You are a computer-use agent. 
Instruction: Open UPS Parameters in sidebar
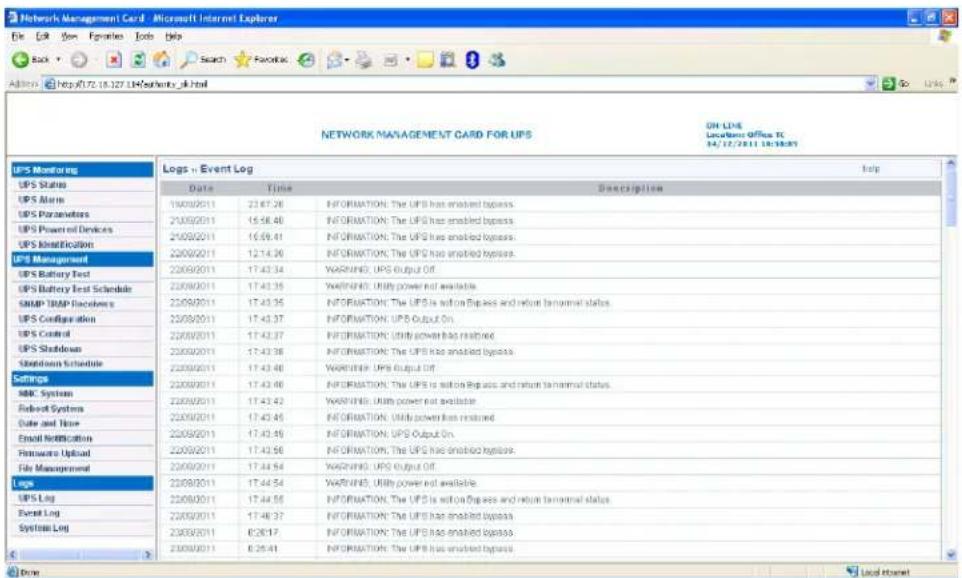point(53,214)
